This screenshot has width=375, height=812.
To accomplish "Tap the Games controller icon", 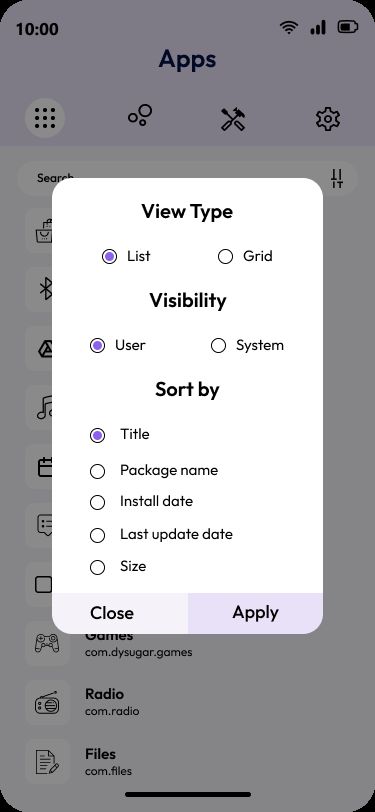I will [47, 643].
